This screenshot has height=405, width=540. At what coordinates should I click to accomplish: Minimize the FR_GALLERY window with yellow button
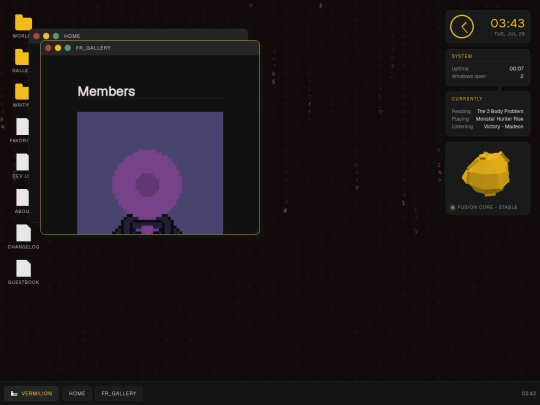tap(58, 48)
